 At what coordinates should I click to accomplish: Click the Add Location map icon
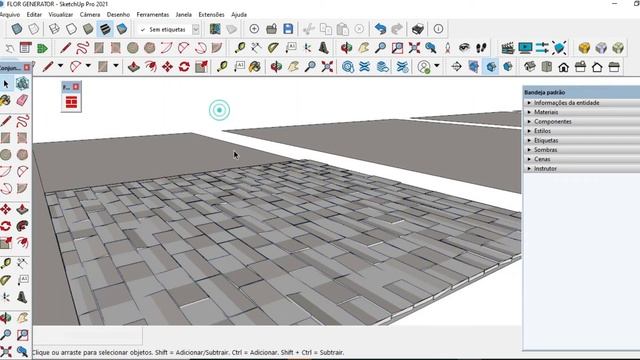tap(215, 29)
